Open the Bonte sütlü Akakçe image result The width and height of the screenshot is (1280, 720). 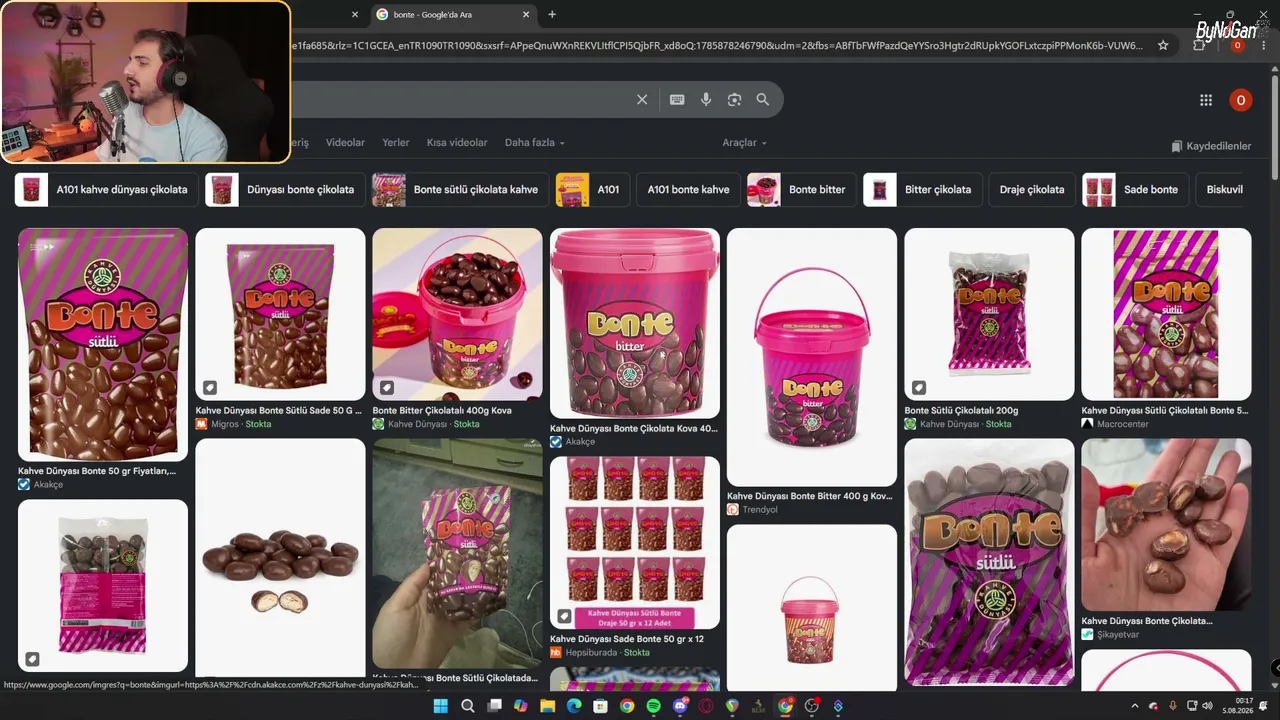tap(103, 344)
